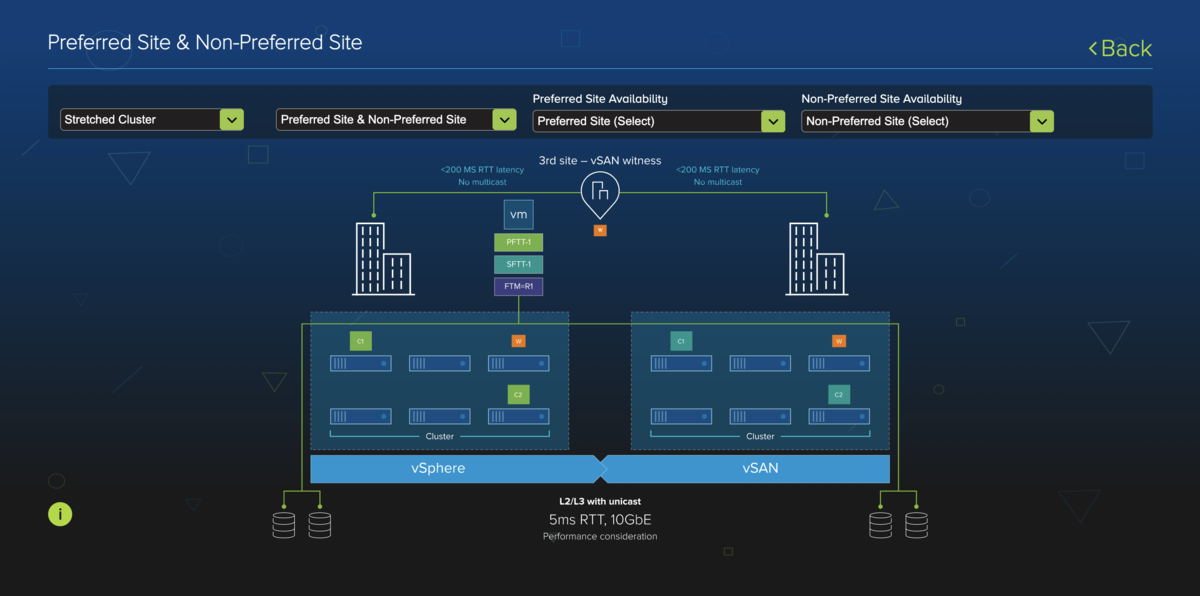Click the green C2 component in the preferred cluster
1200x596 pixels.
click(518, 394)
